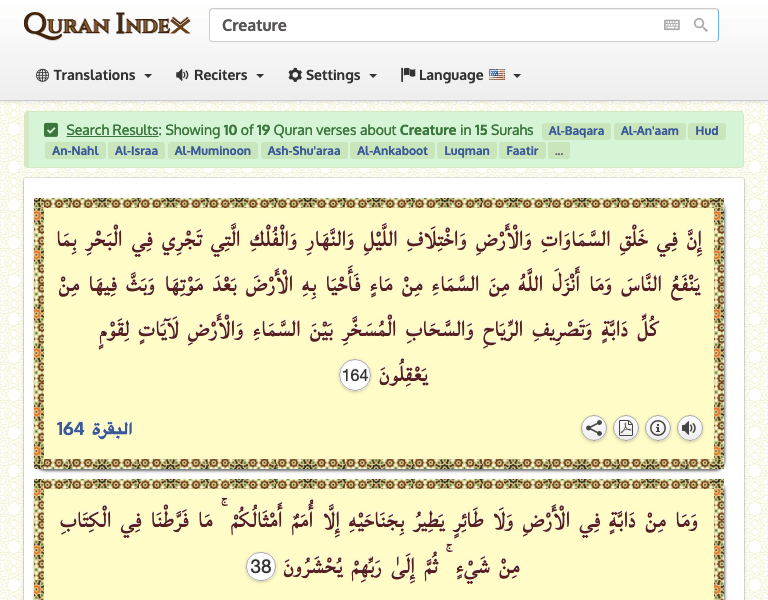Filter results by Al-An'aam surah

click(x=649, y=131)
